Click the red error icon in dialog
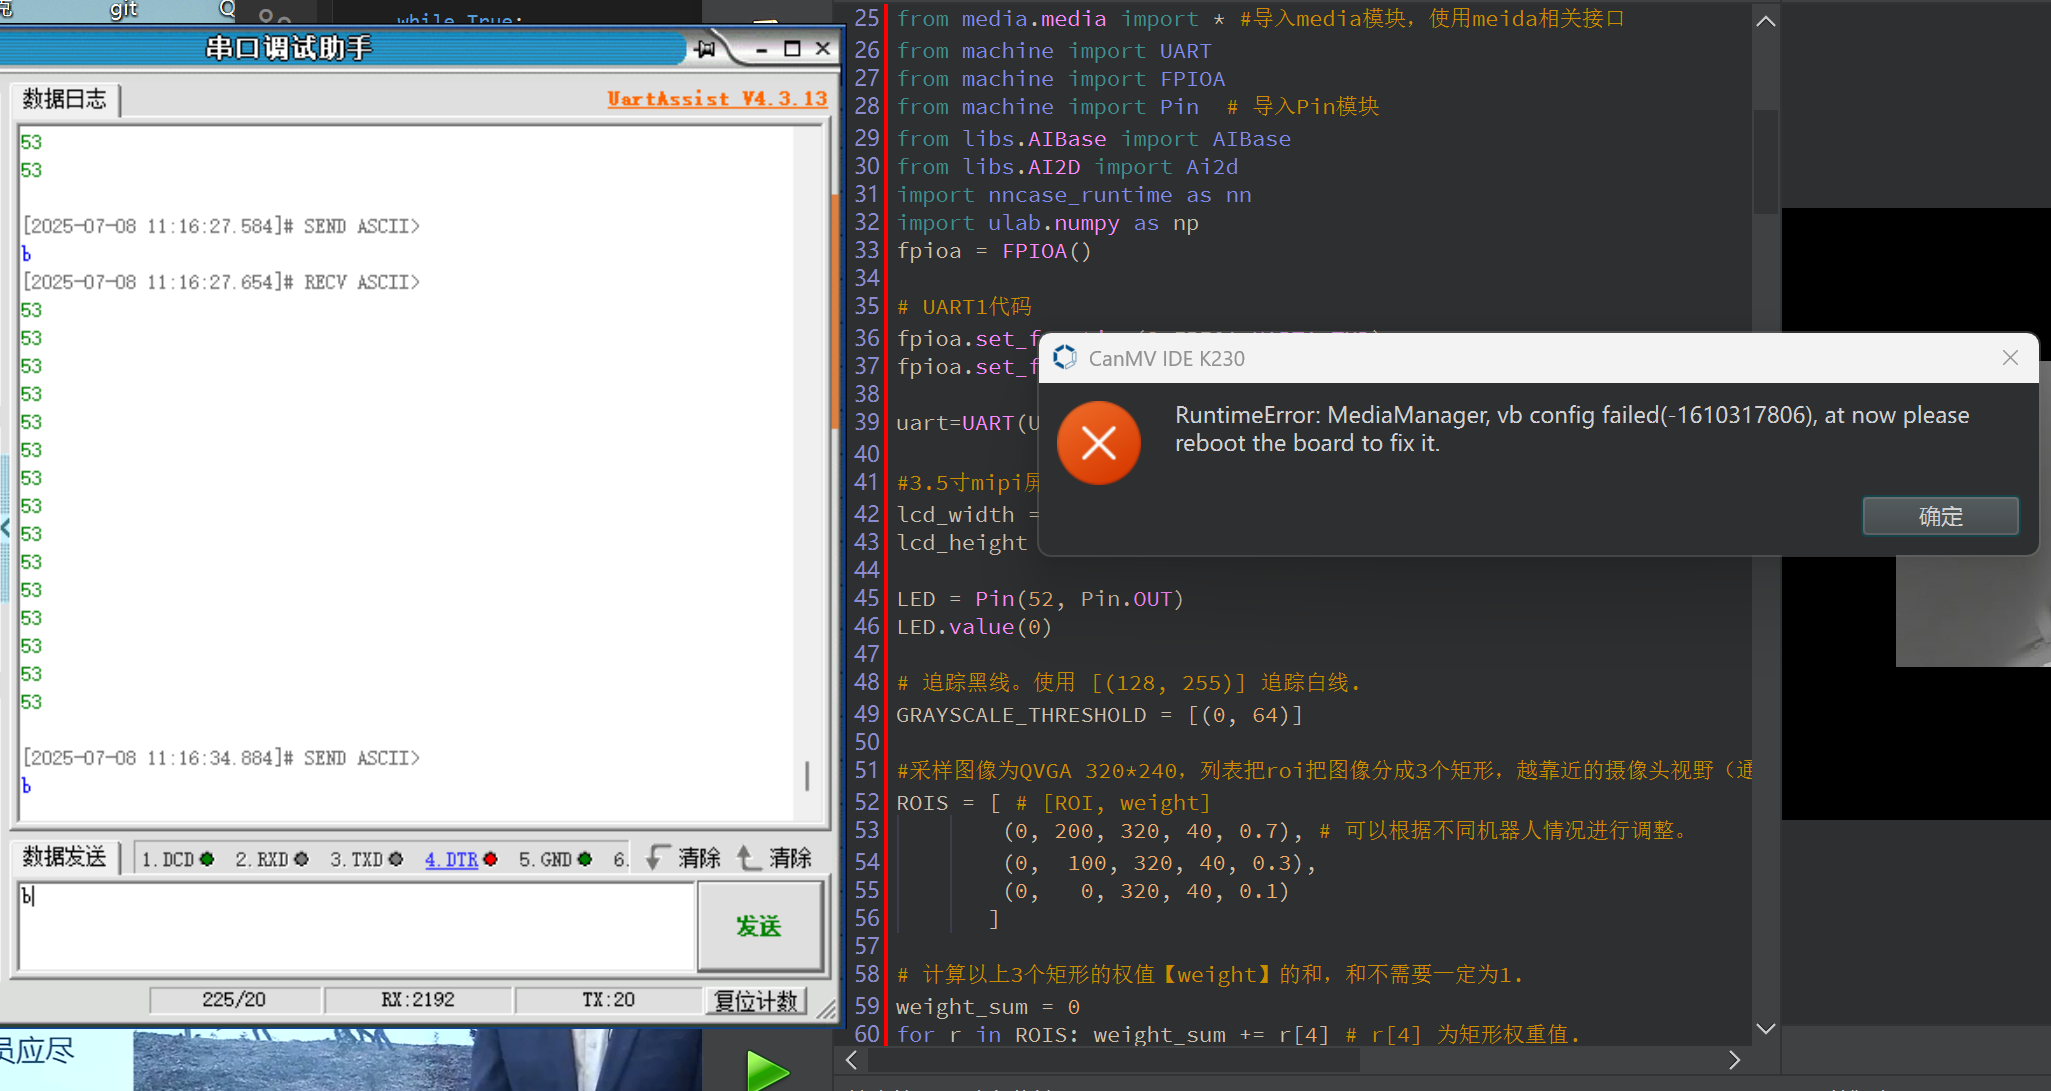Screen dimensions: 2051x1091 [1098, 443]
